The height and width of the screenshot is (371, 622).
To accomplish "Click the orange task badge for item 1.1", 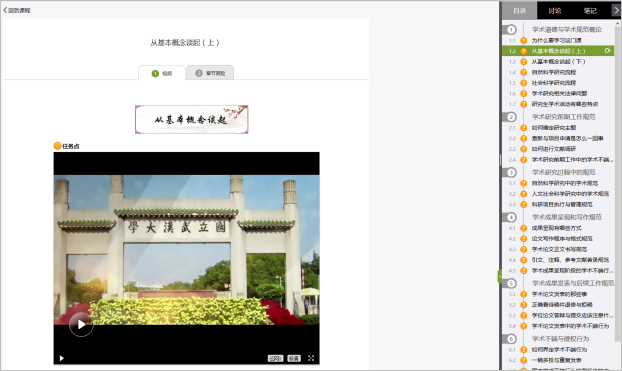I will (x=524, y=40).
